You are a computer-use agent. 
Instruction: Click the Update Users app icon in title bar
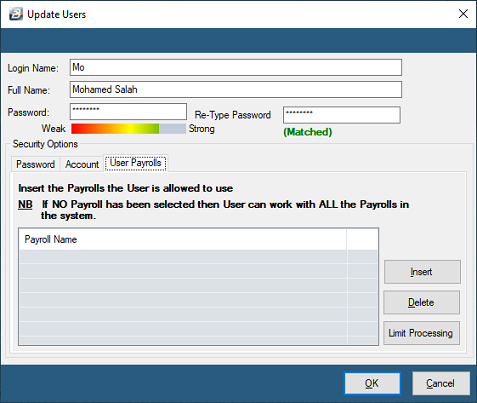click(x=16, y=14)
